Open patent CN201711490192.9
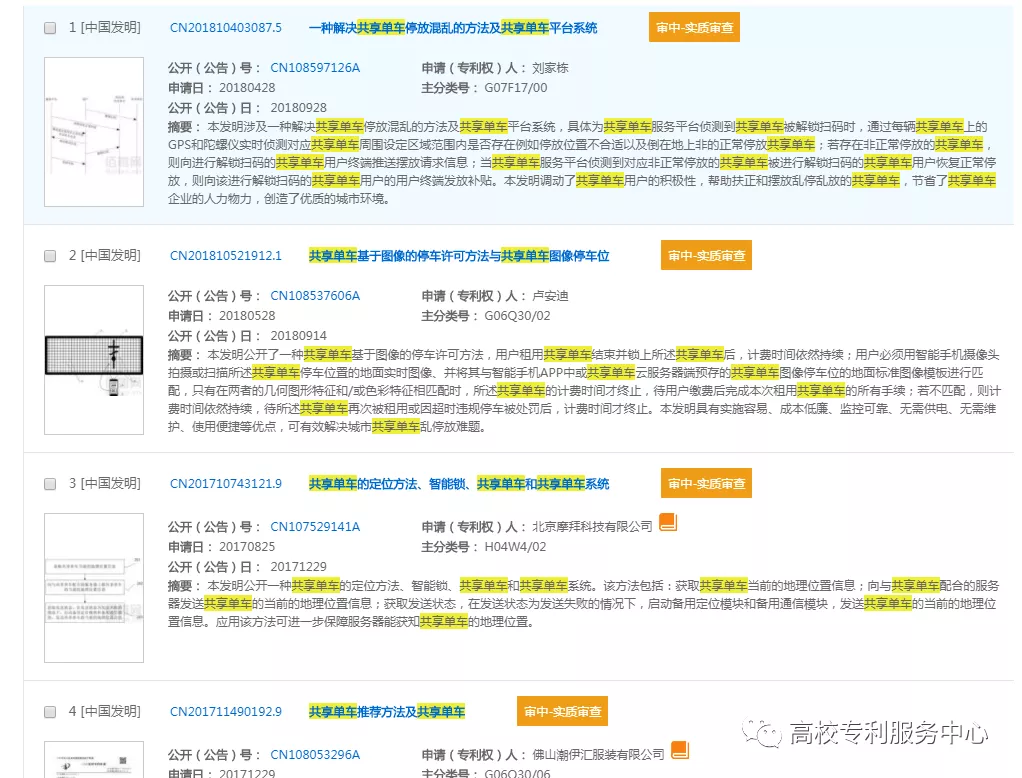The image size is (1022, 778). [224, 711]
